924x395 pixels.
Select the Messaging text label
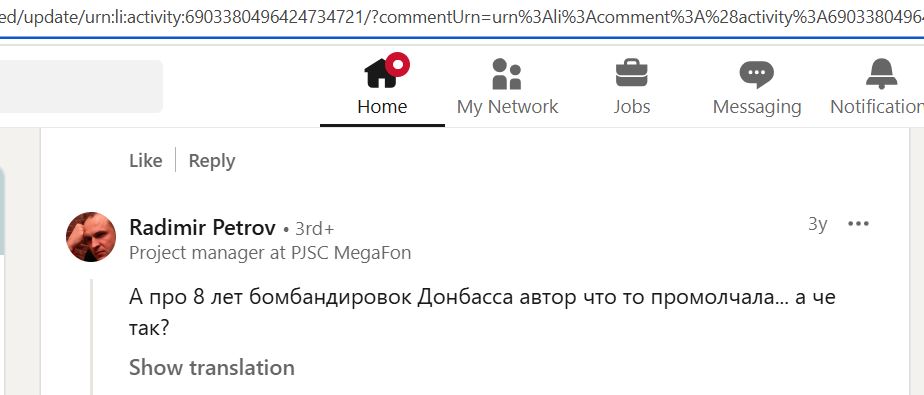tap(757, 107)
